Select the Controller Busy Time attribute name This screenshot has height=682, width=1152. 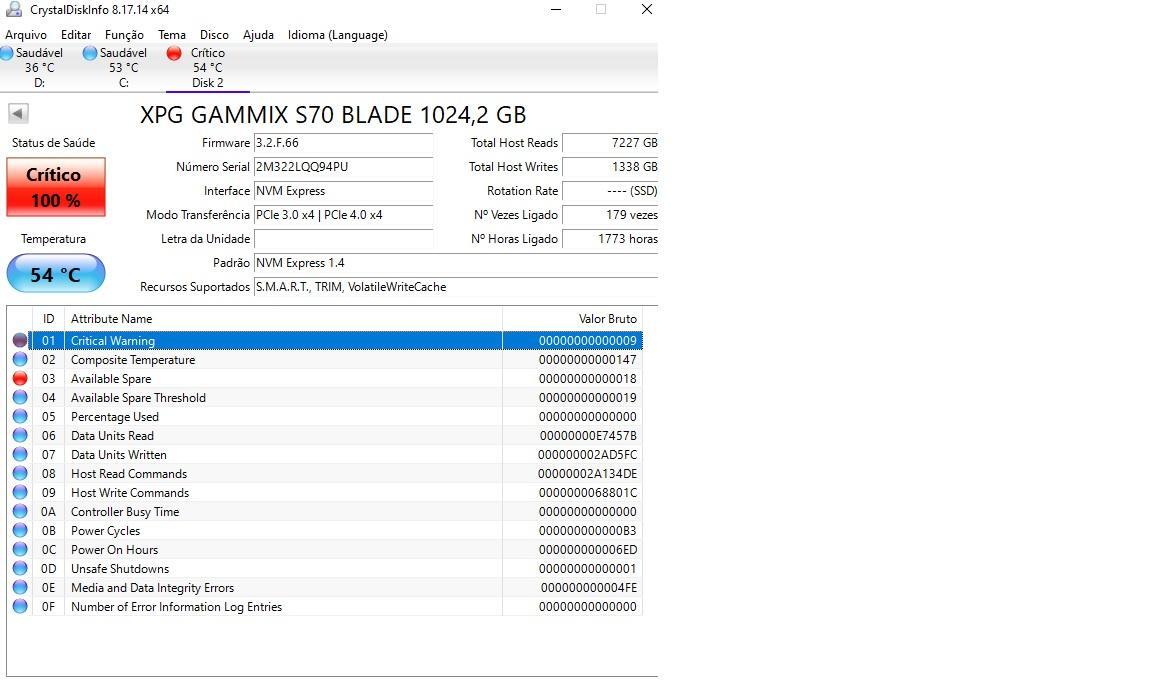click(x=125, y=512)
